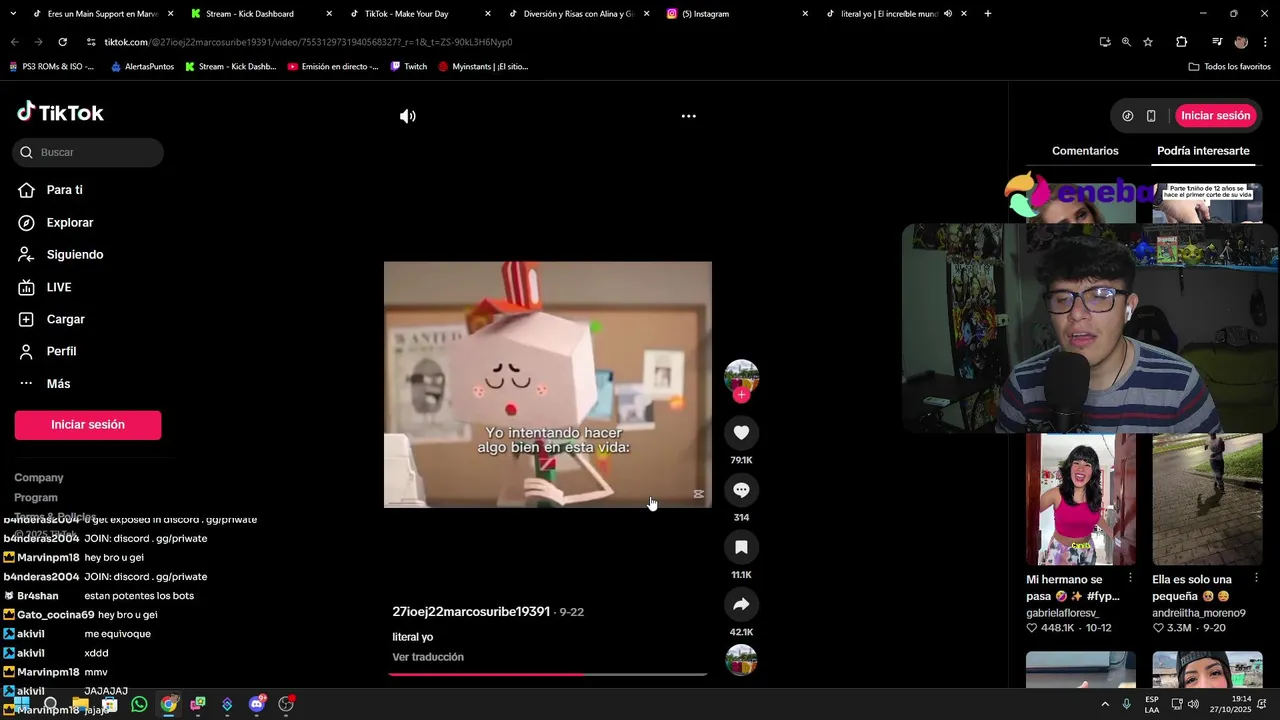The height and width of the screenshot is (720, 1280).
Task: Switch to Podría interesarte tab
Action: [x=1203, y=151]
